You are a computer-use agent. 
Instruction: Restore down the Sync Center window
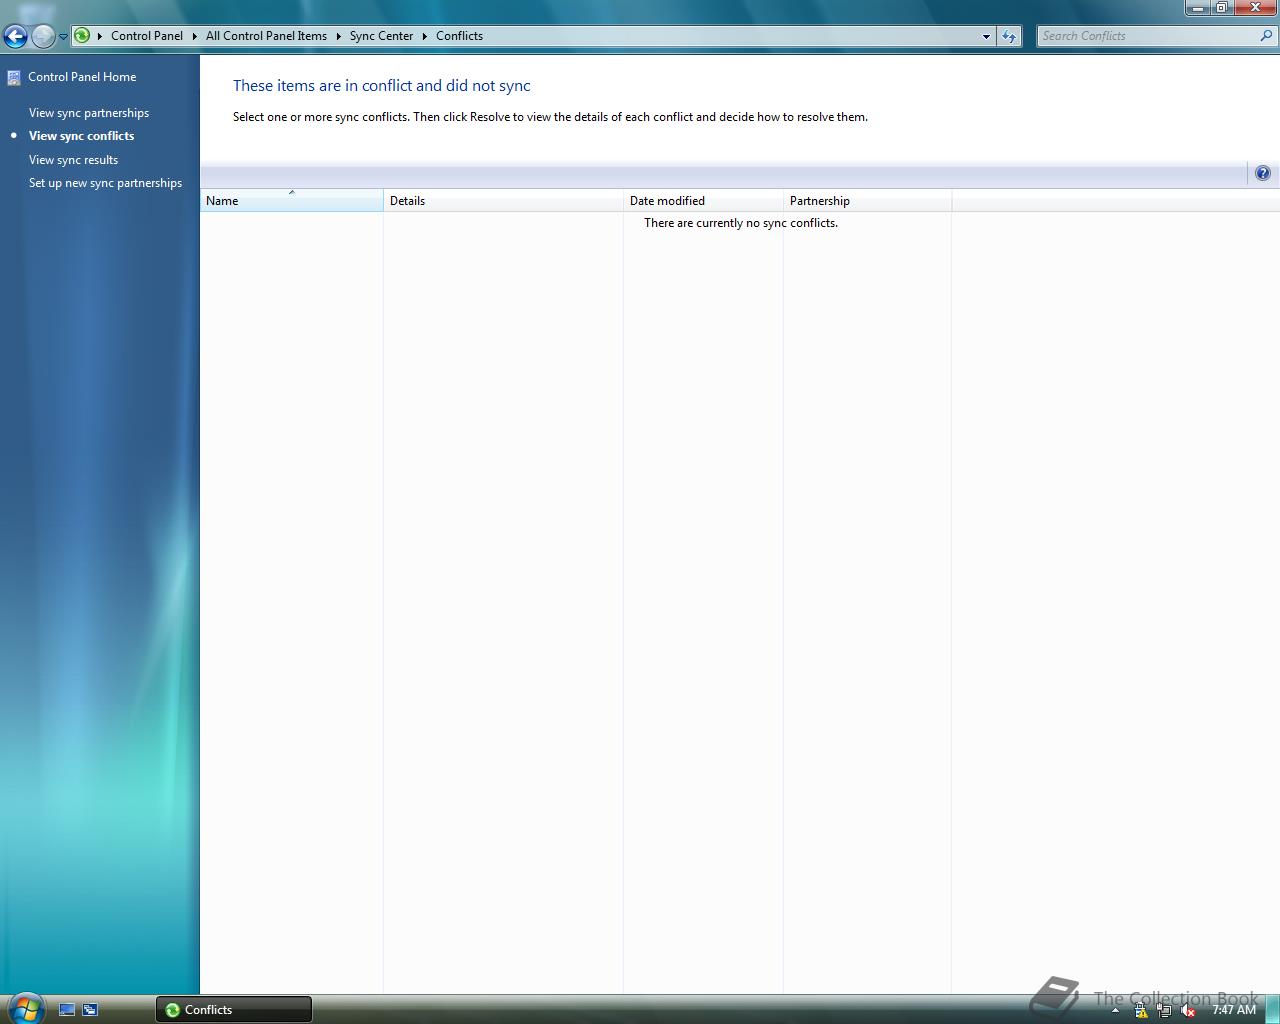click(x=1222, y=7)
